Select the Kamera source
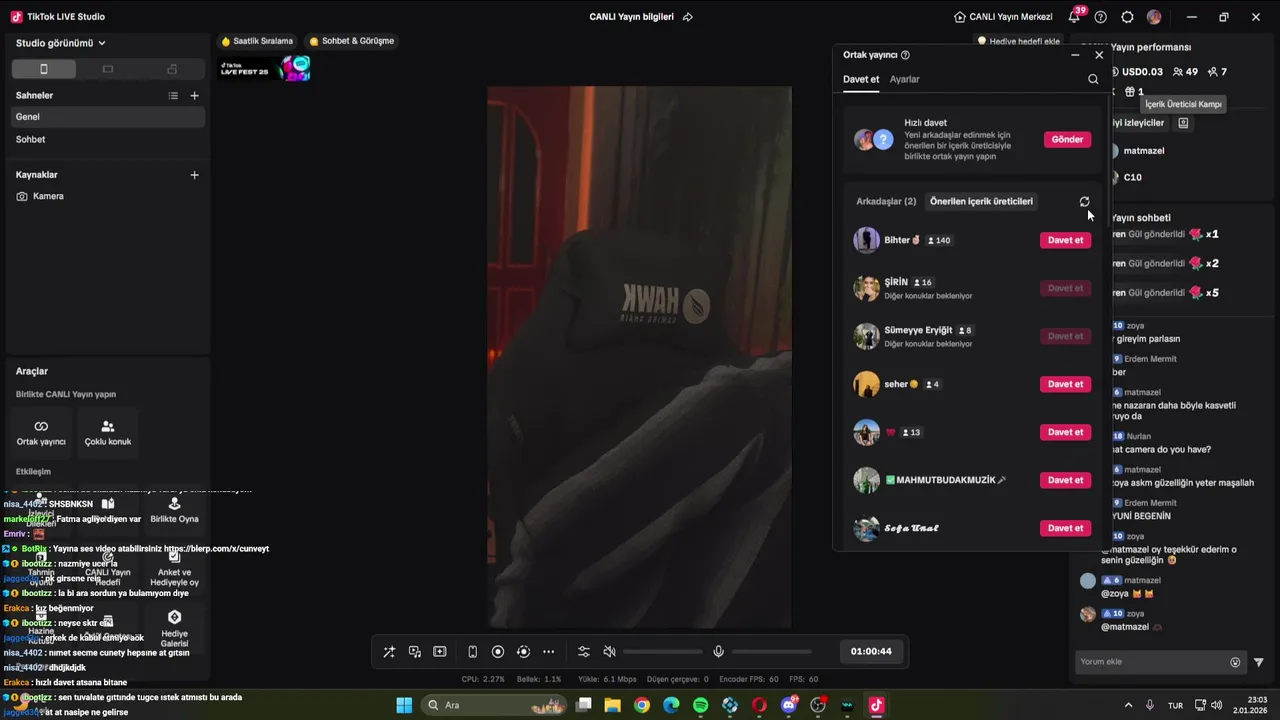1280x720 pixels. [107, 196]
